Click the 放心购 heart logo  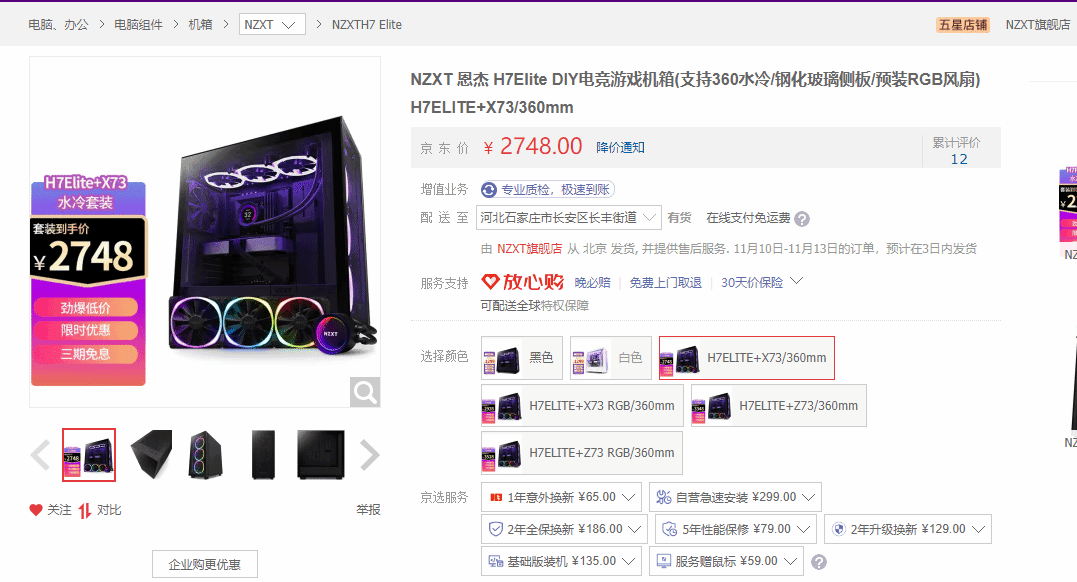pos(490,282)
